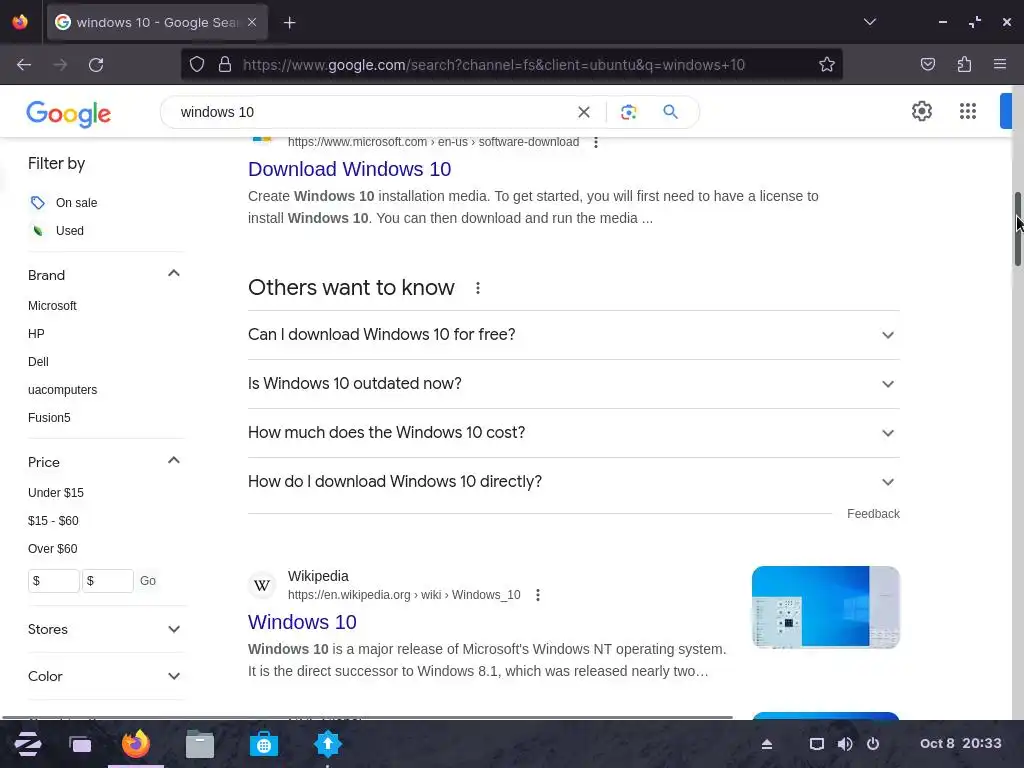Submit search with the magnifier icon
The width and height of the screenshot is (1024, 768).
(x=671, y=112)
